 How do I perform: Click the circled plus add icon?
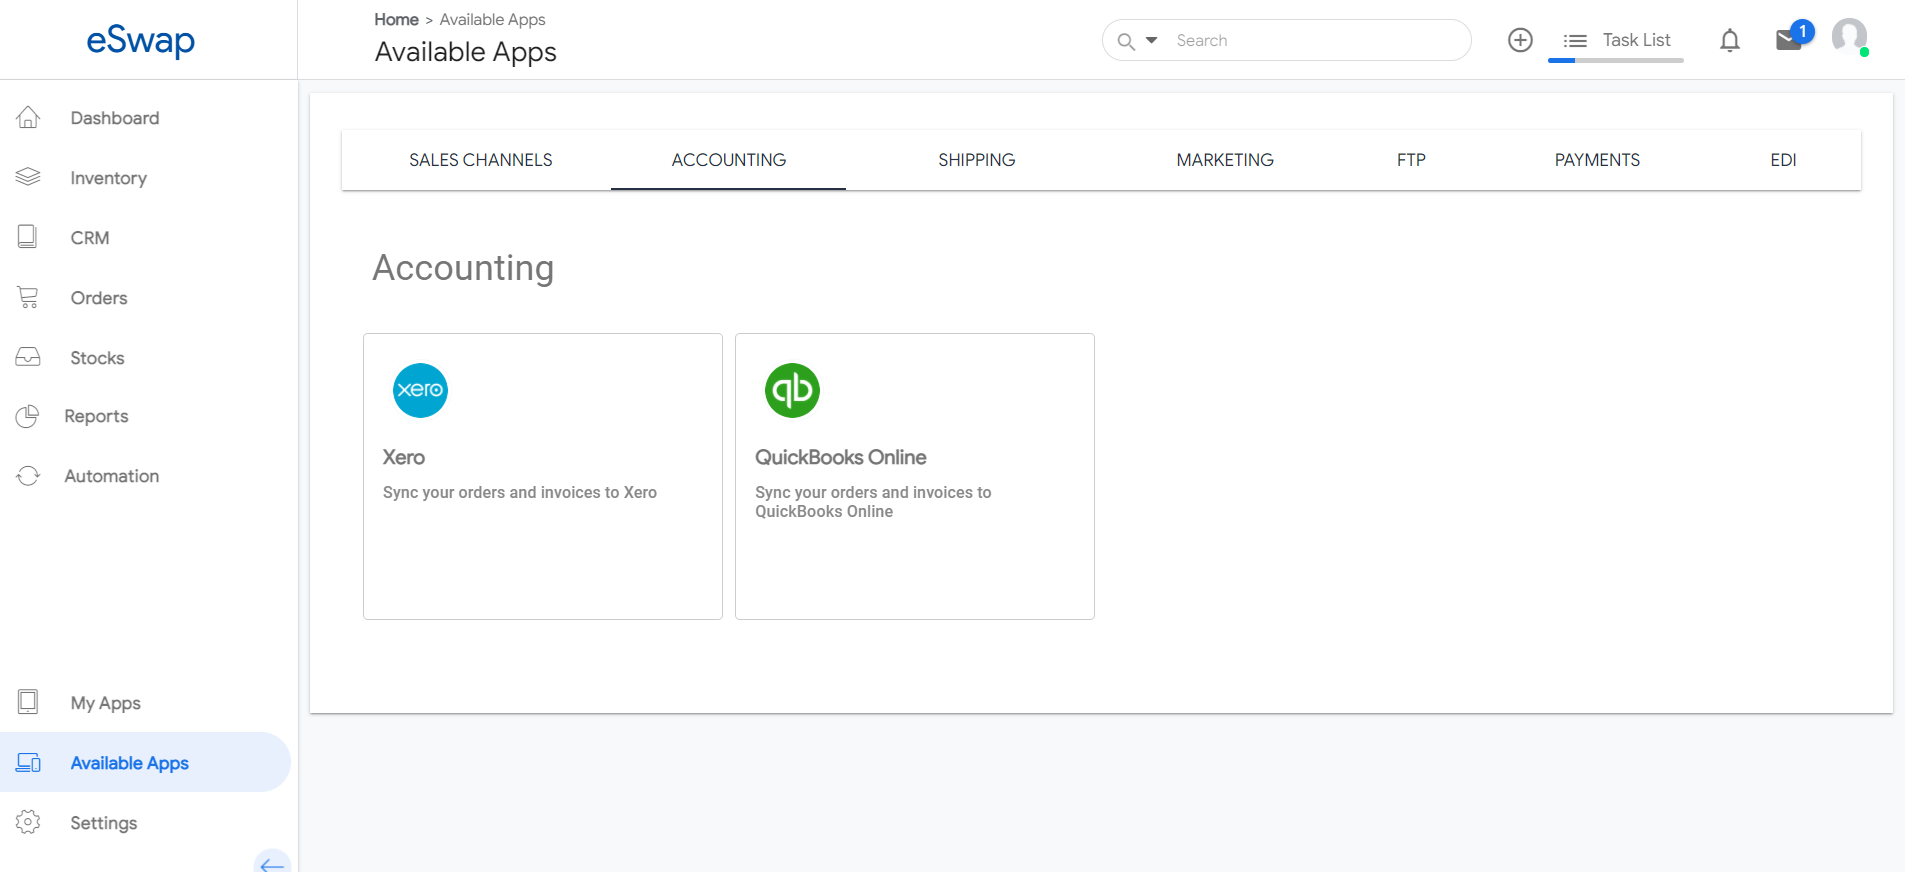pyautogui.click(x=1520, y=40)
